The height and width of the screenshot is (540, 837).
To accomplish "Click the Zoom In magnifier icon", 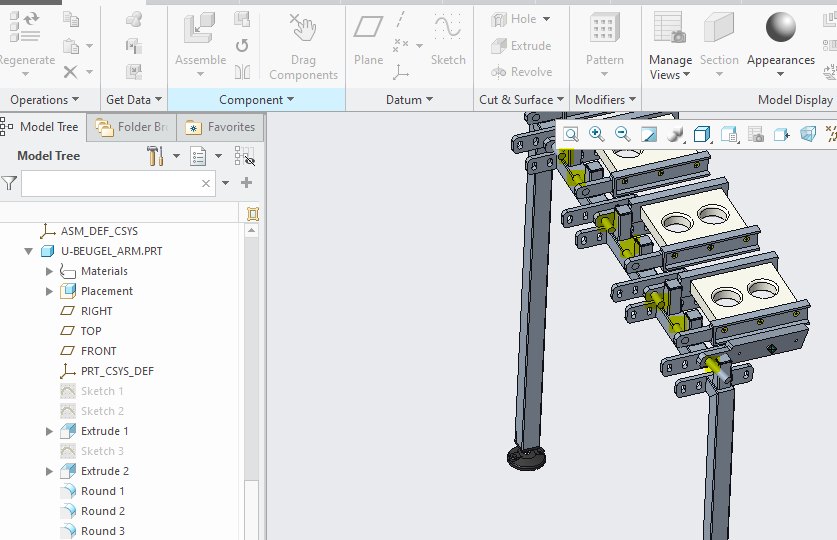I will (x=596, y=134).
